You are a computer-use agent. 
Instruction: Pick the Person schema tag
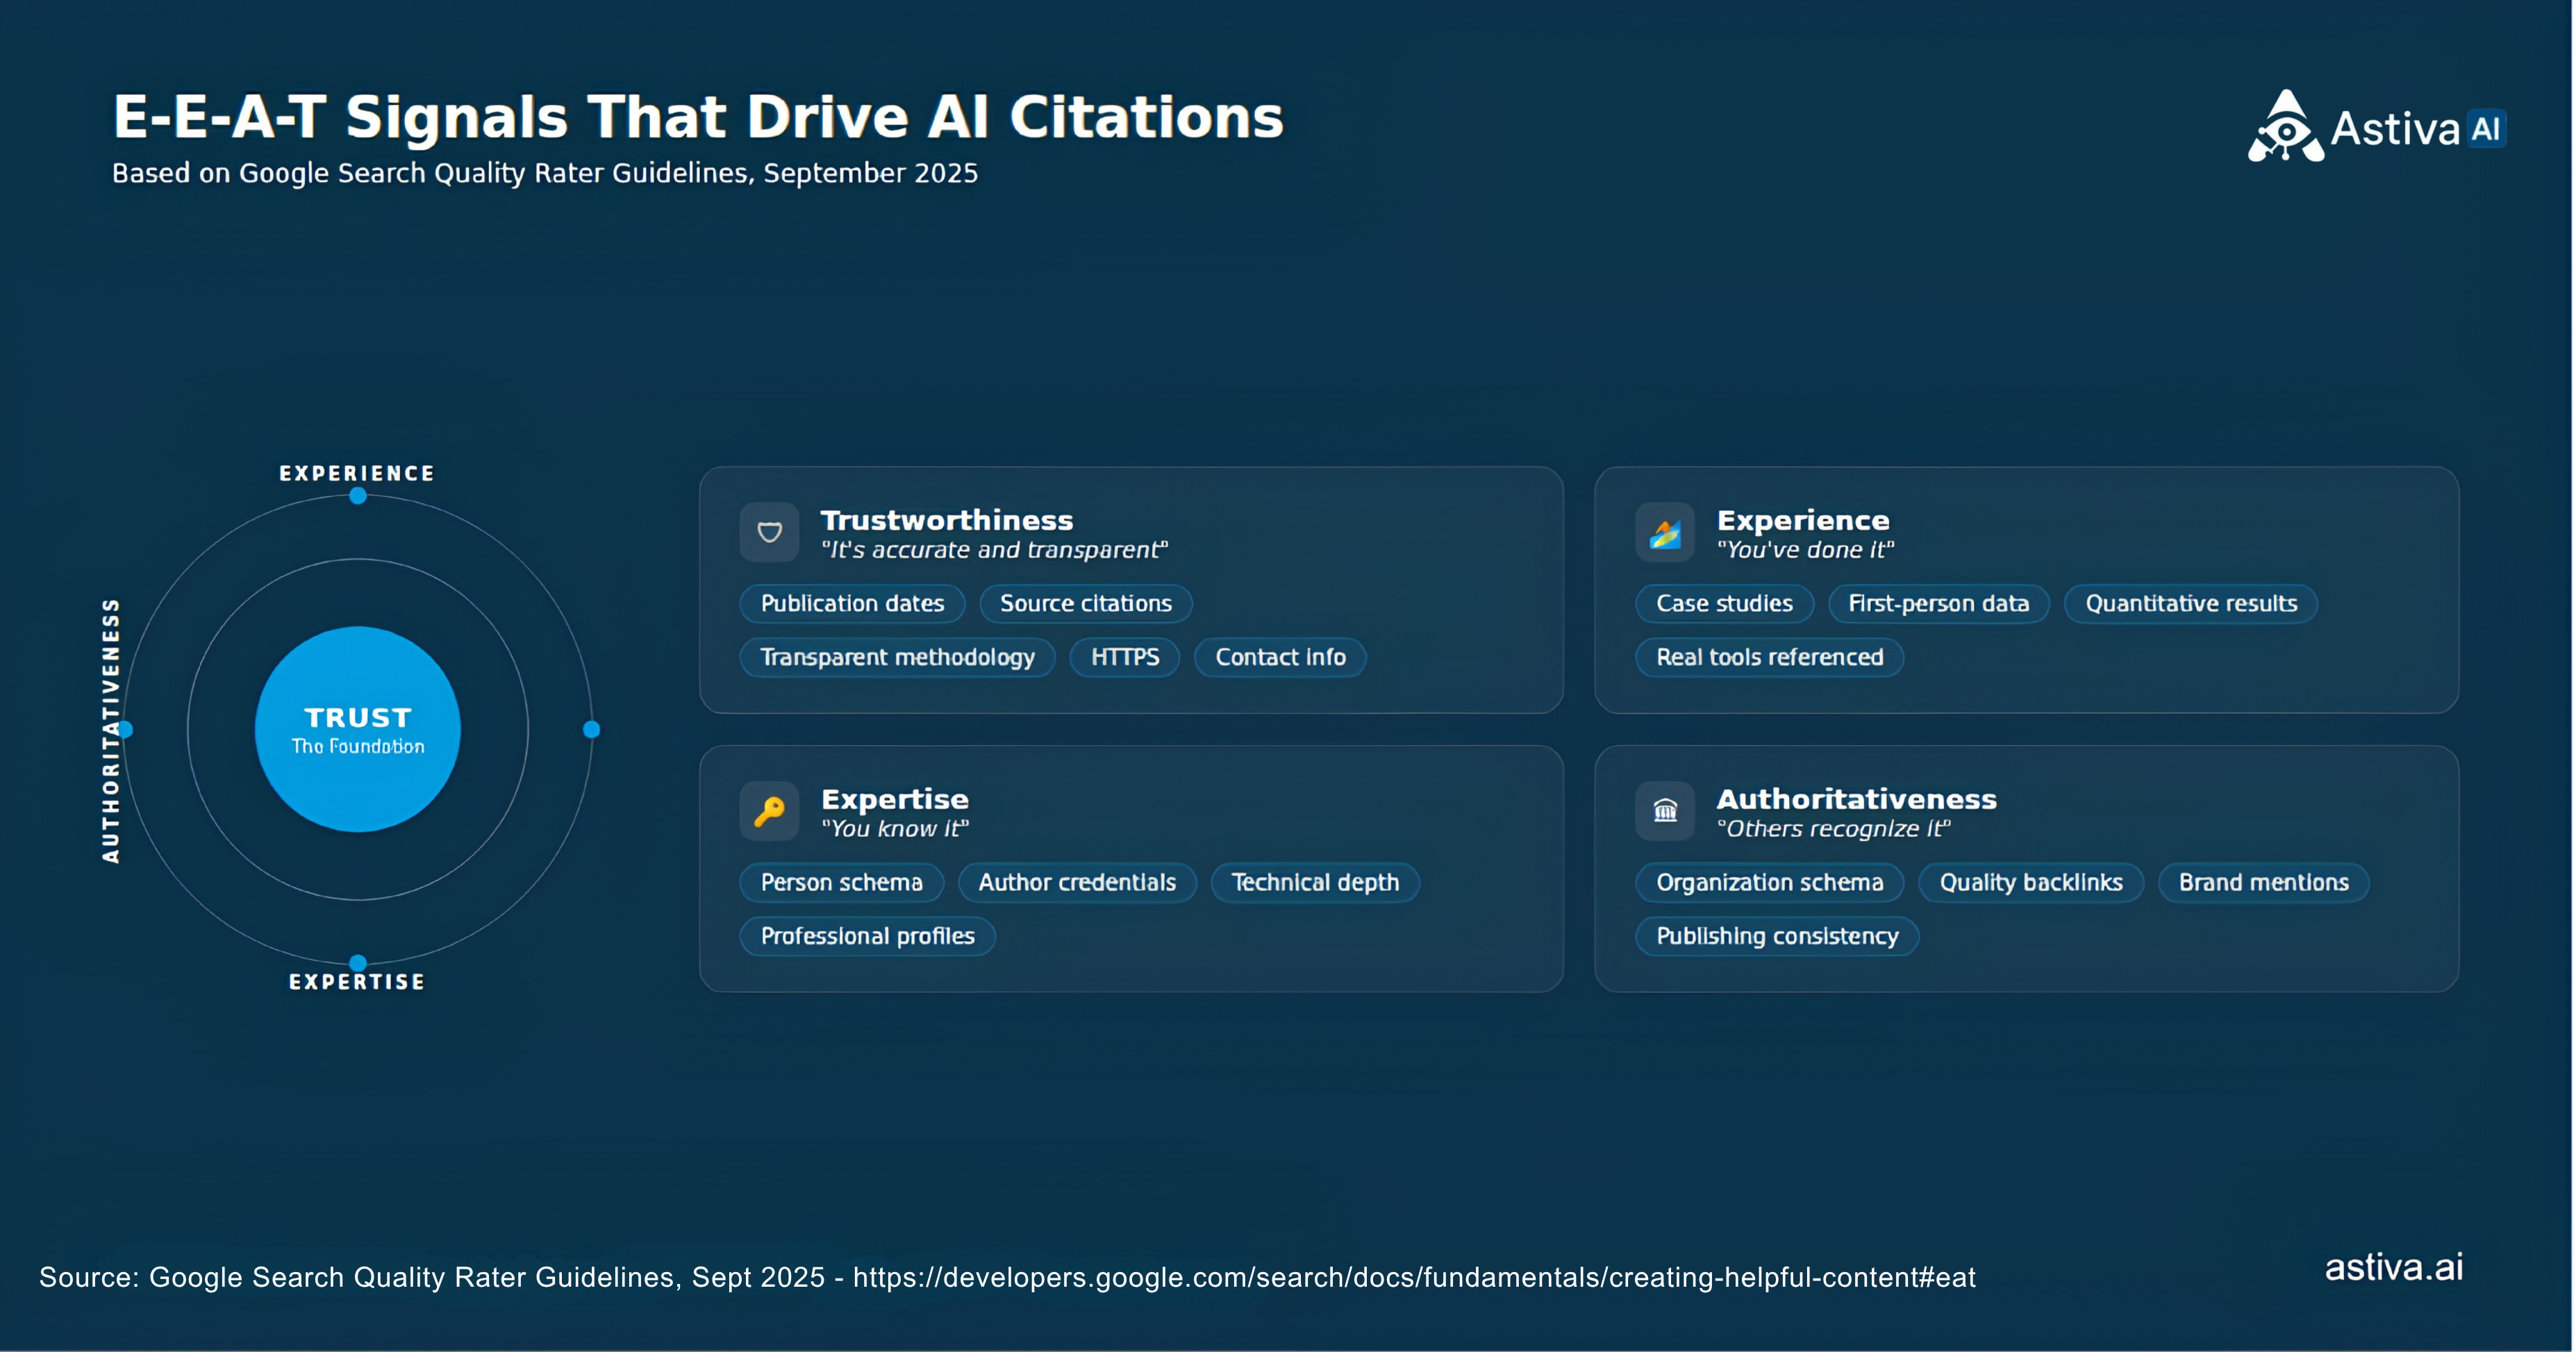pos(841,883)
